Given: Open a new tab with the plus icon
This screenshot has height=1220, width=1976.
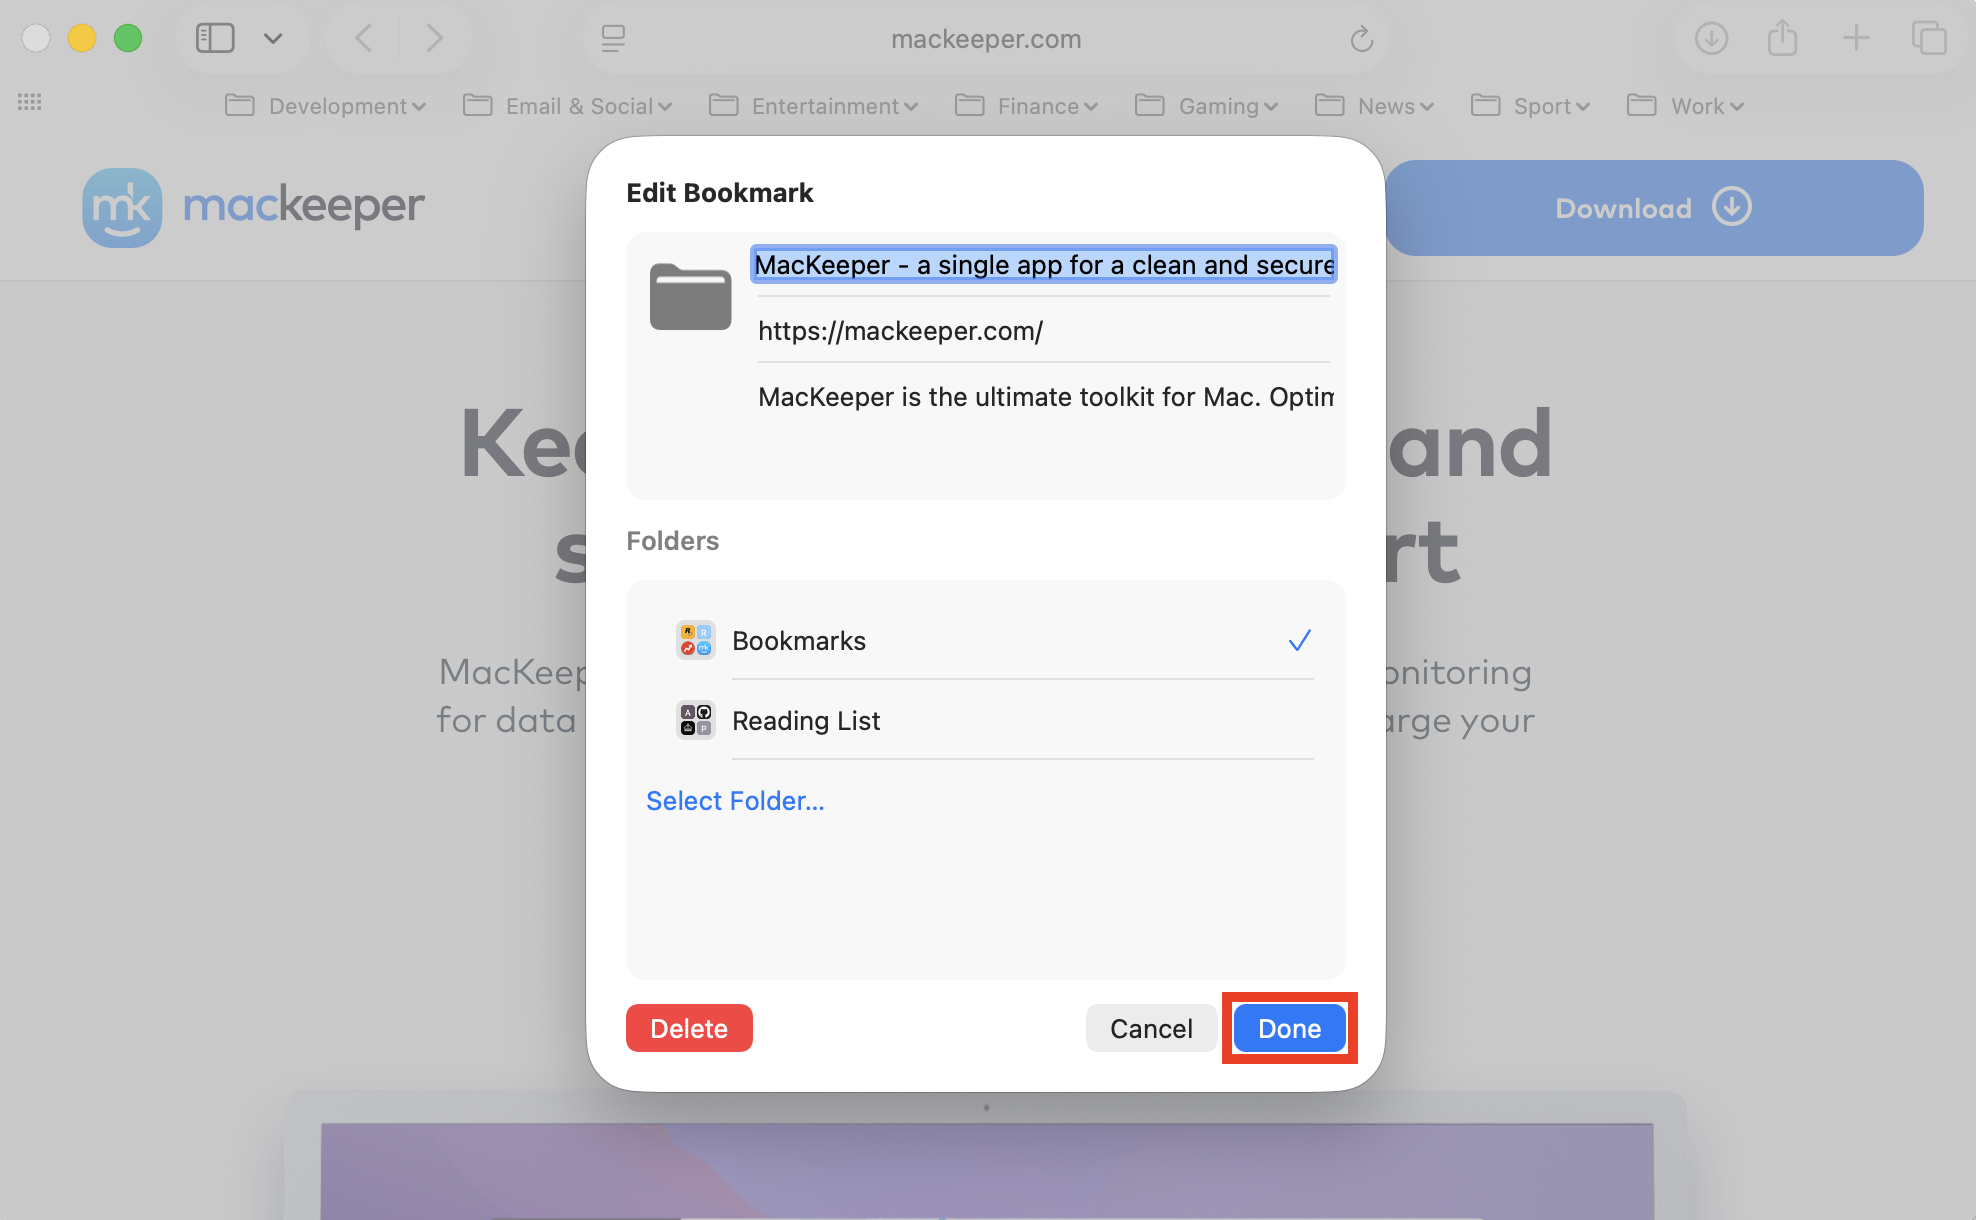Looking at the screenshot, I should point(1855,38).
